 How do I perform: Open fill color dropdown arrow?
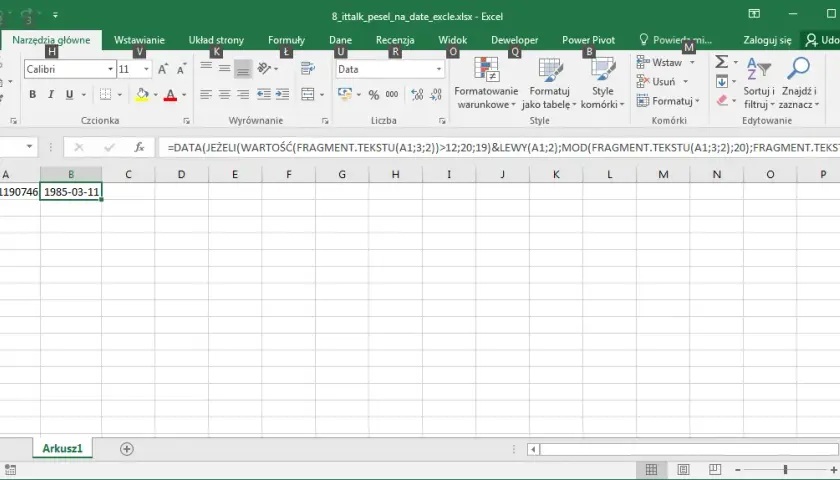point(155,95)
